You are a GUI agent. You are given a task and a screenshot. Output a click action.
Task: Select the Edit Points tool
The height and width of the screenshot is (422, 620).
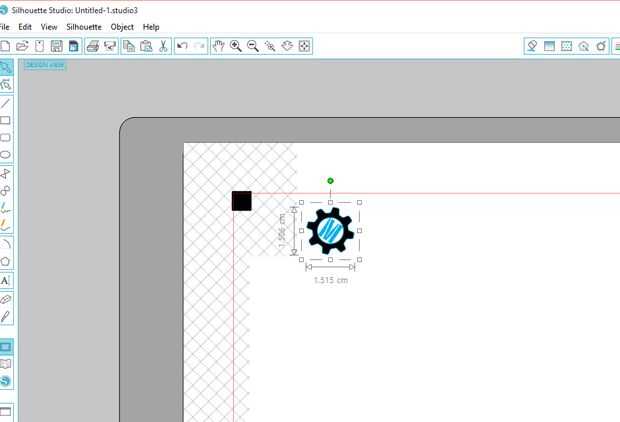coord(6,85)
